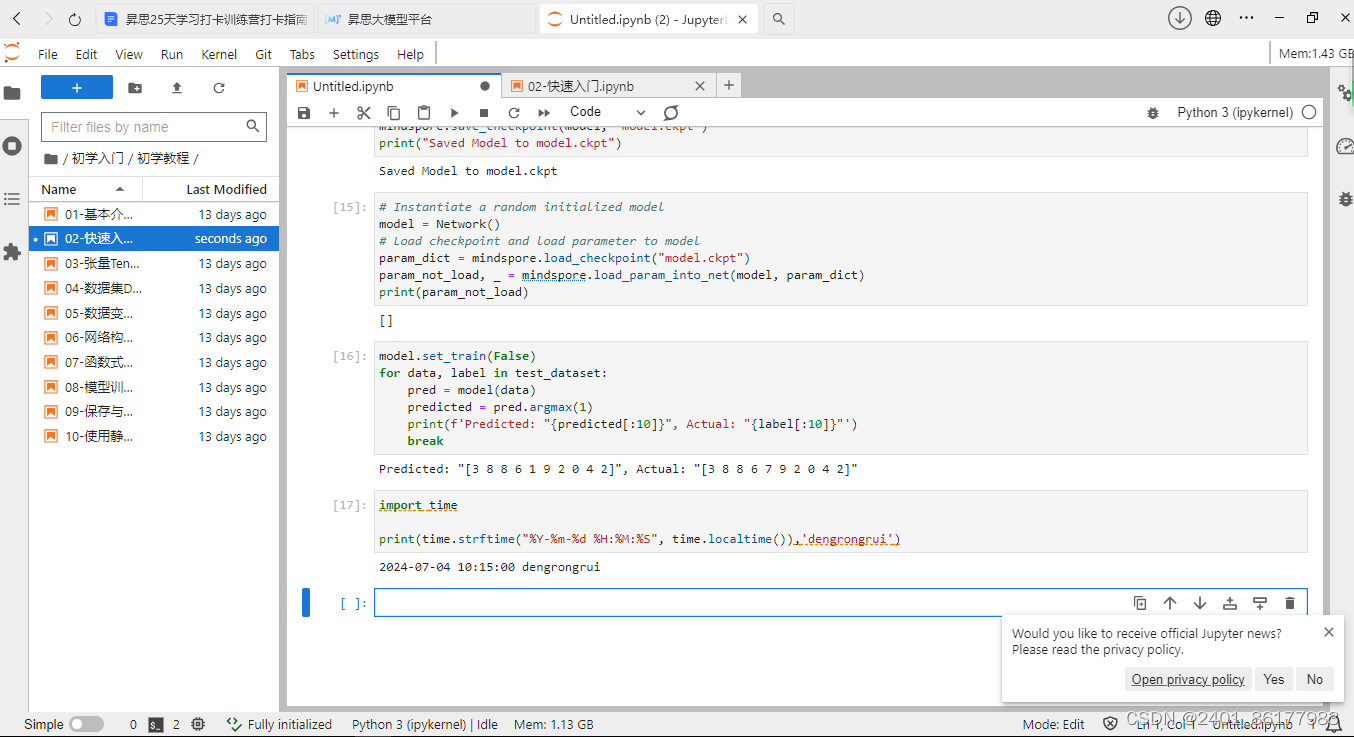Click the empty code cell input
The width and height of the screenshot is (1354, 737).
coord(840,603)
